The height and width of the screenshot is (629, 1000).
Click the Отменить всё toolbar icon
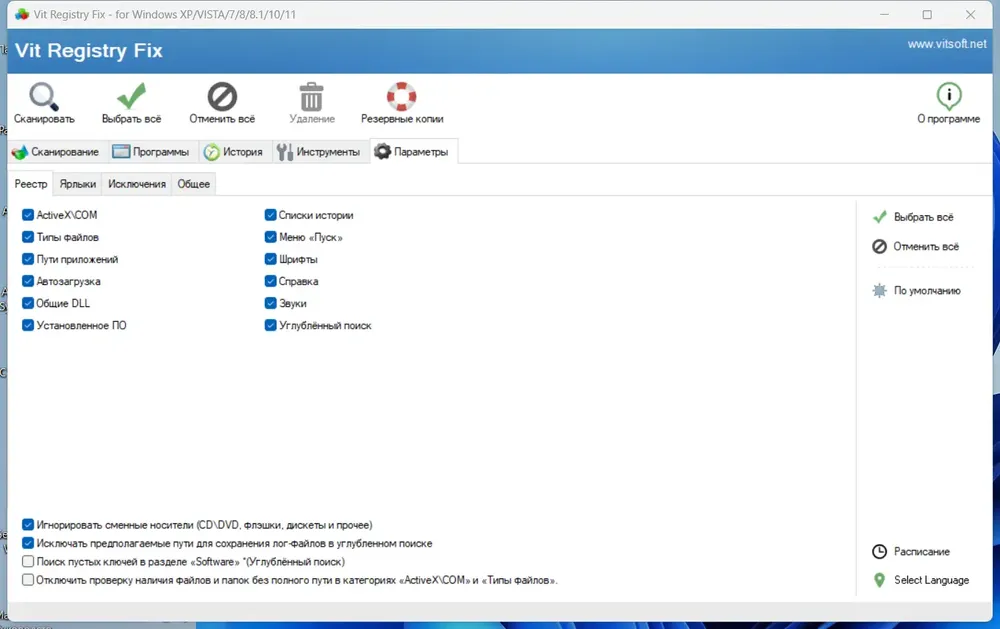[222, 97]
